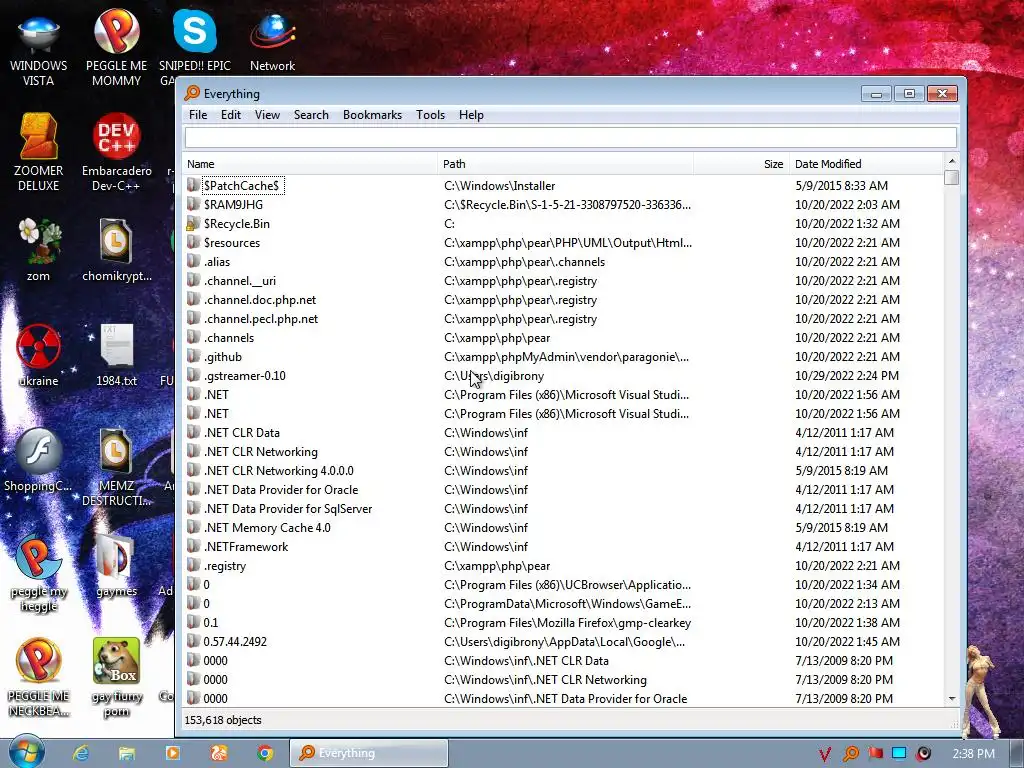Select the .alias result row
The image size is (1024, 768).
pos(564,261)
